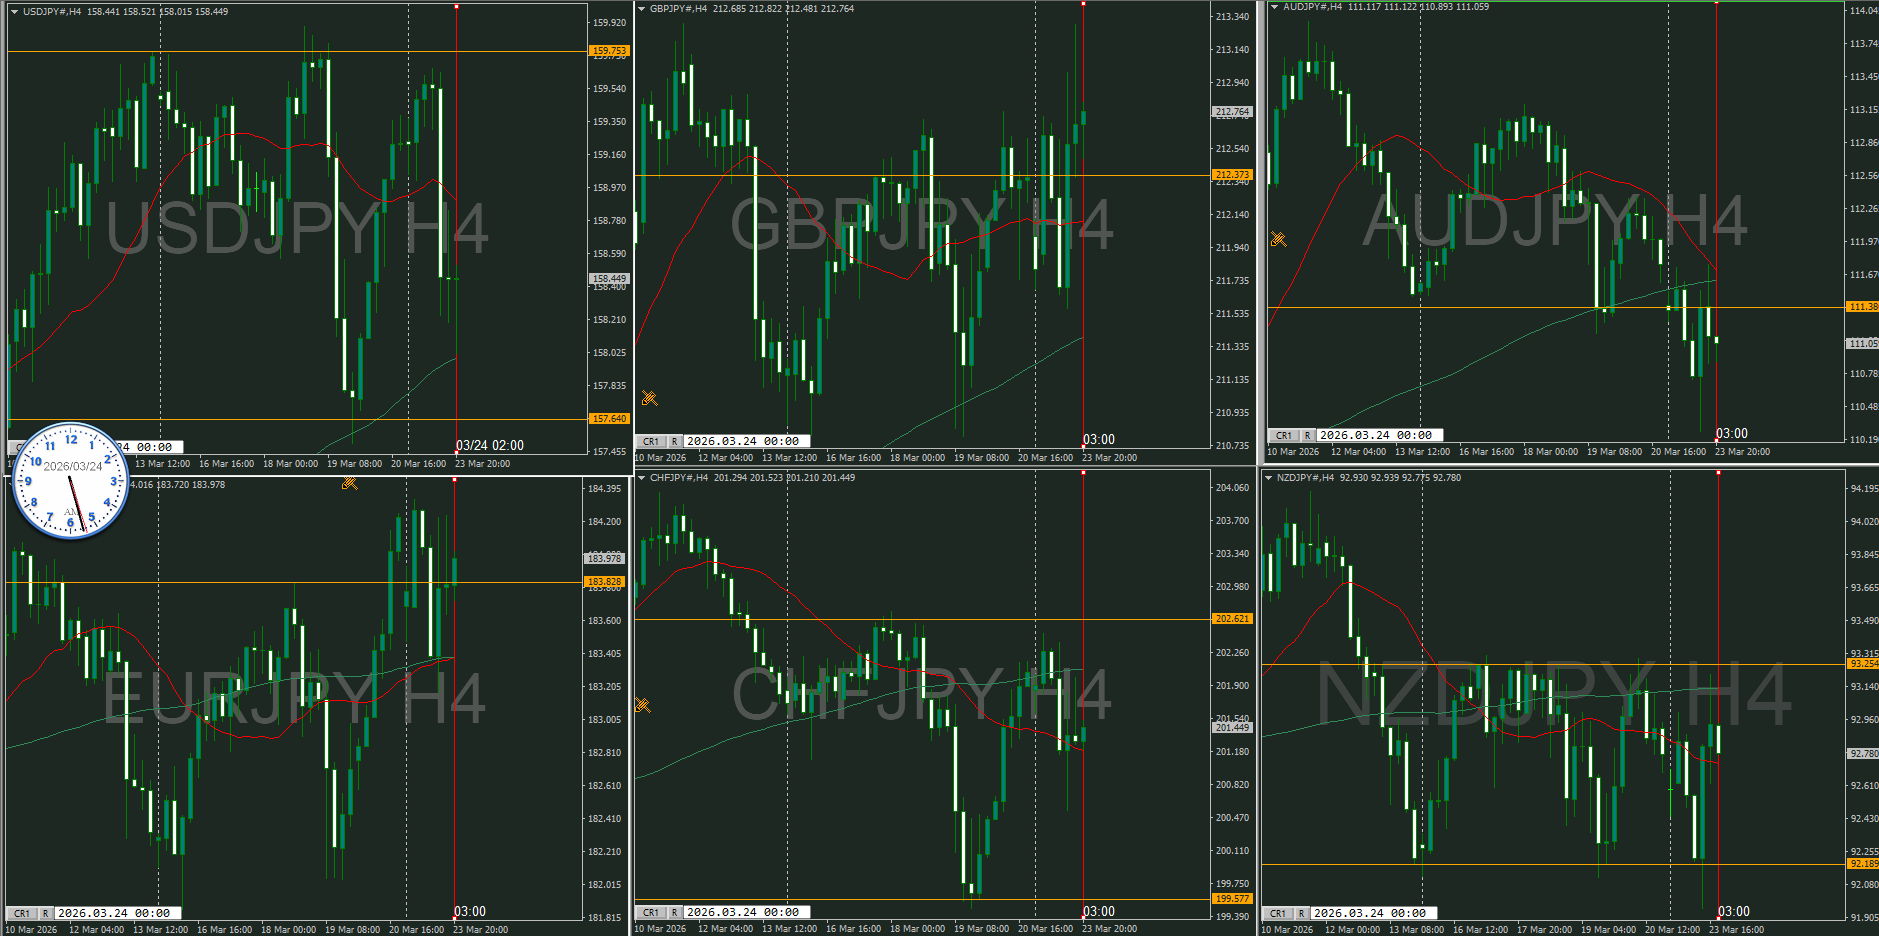Open the AUDJPY#,H4 chart title menu arrow
The height and width of the screenshot is (936, 1879).
tap(1274, 7)
